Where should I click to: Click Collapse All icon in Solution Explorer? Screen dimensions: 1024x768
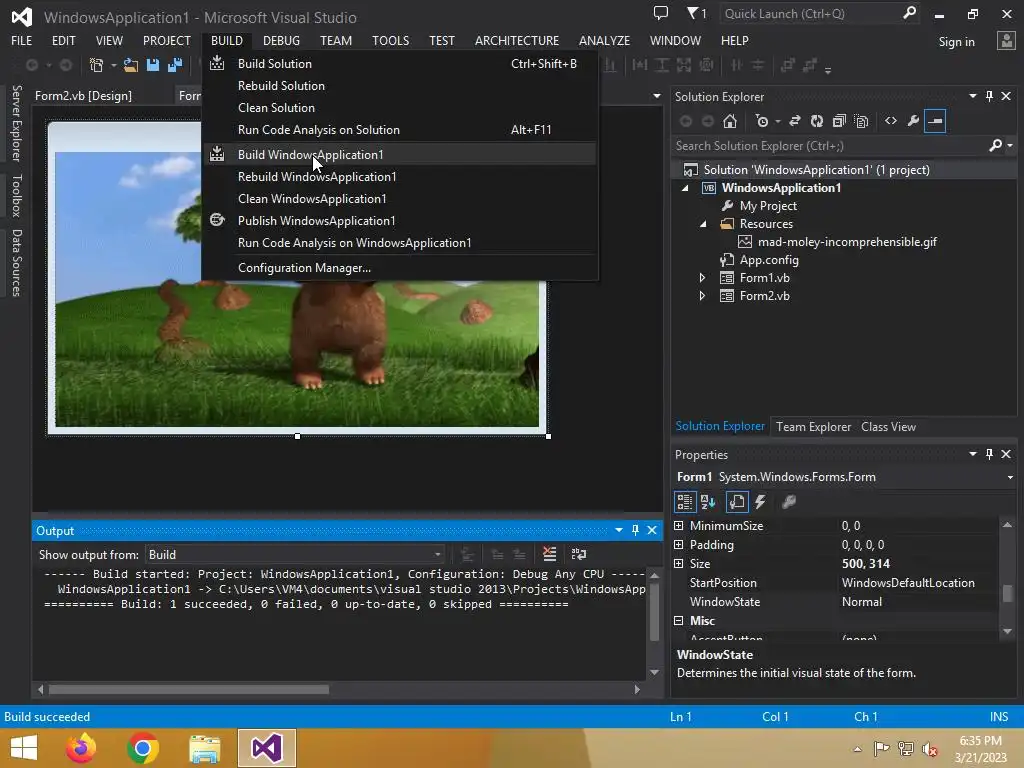(x=839, y=121)
